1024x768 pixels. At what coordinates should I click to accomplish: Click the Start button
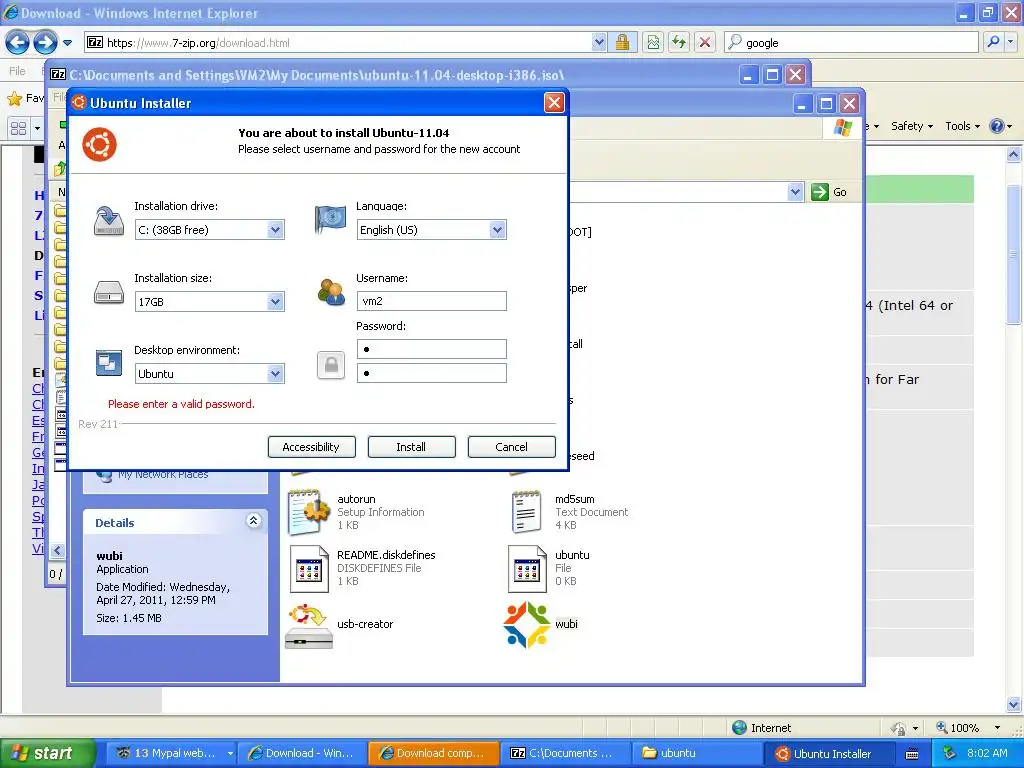(x=47, y=753)
